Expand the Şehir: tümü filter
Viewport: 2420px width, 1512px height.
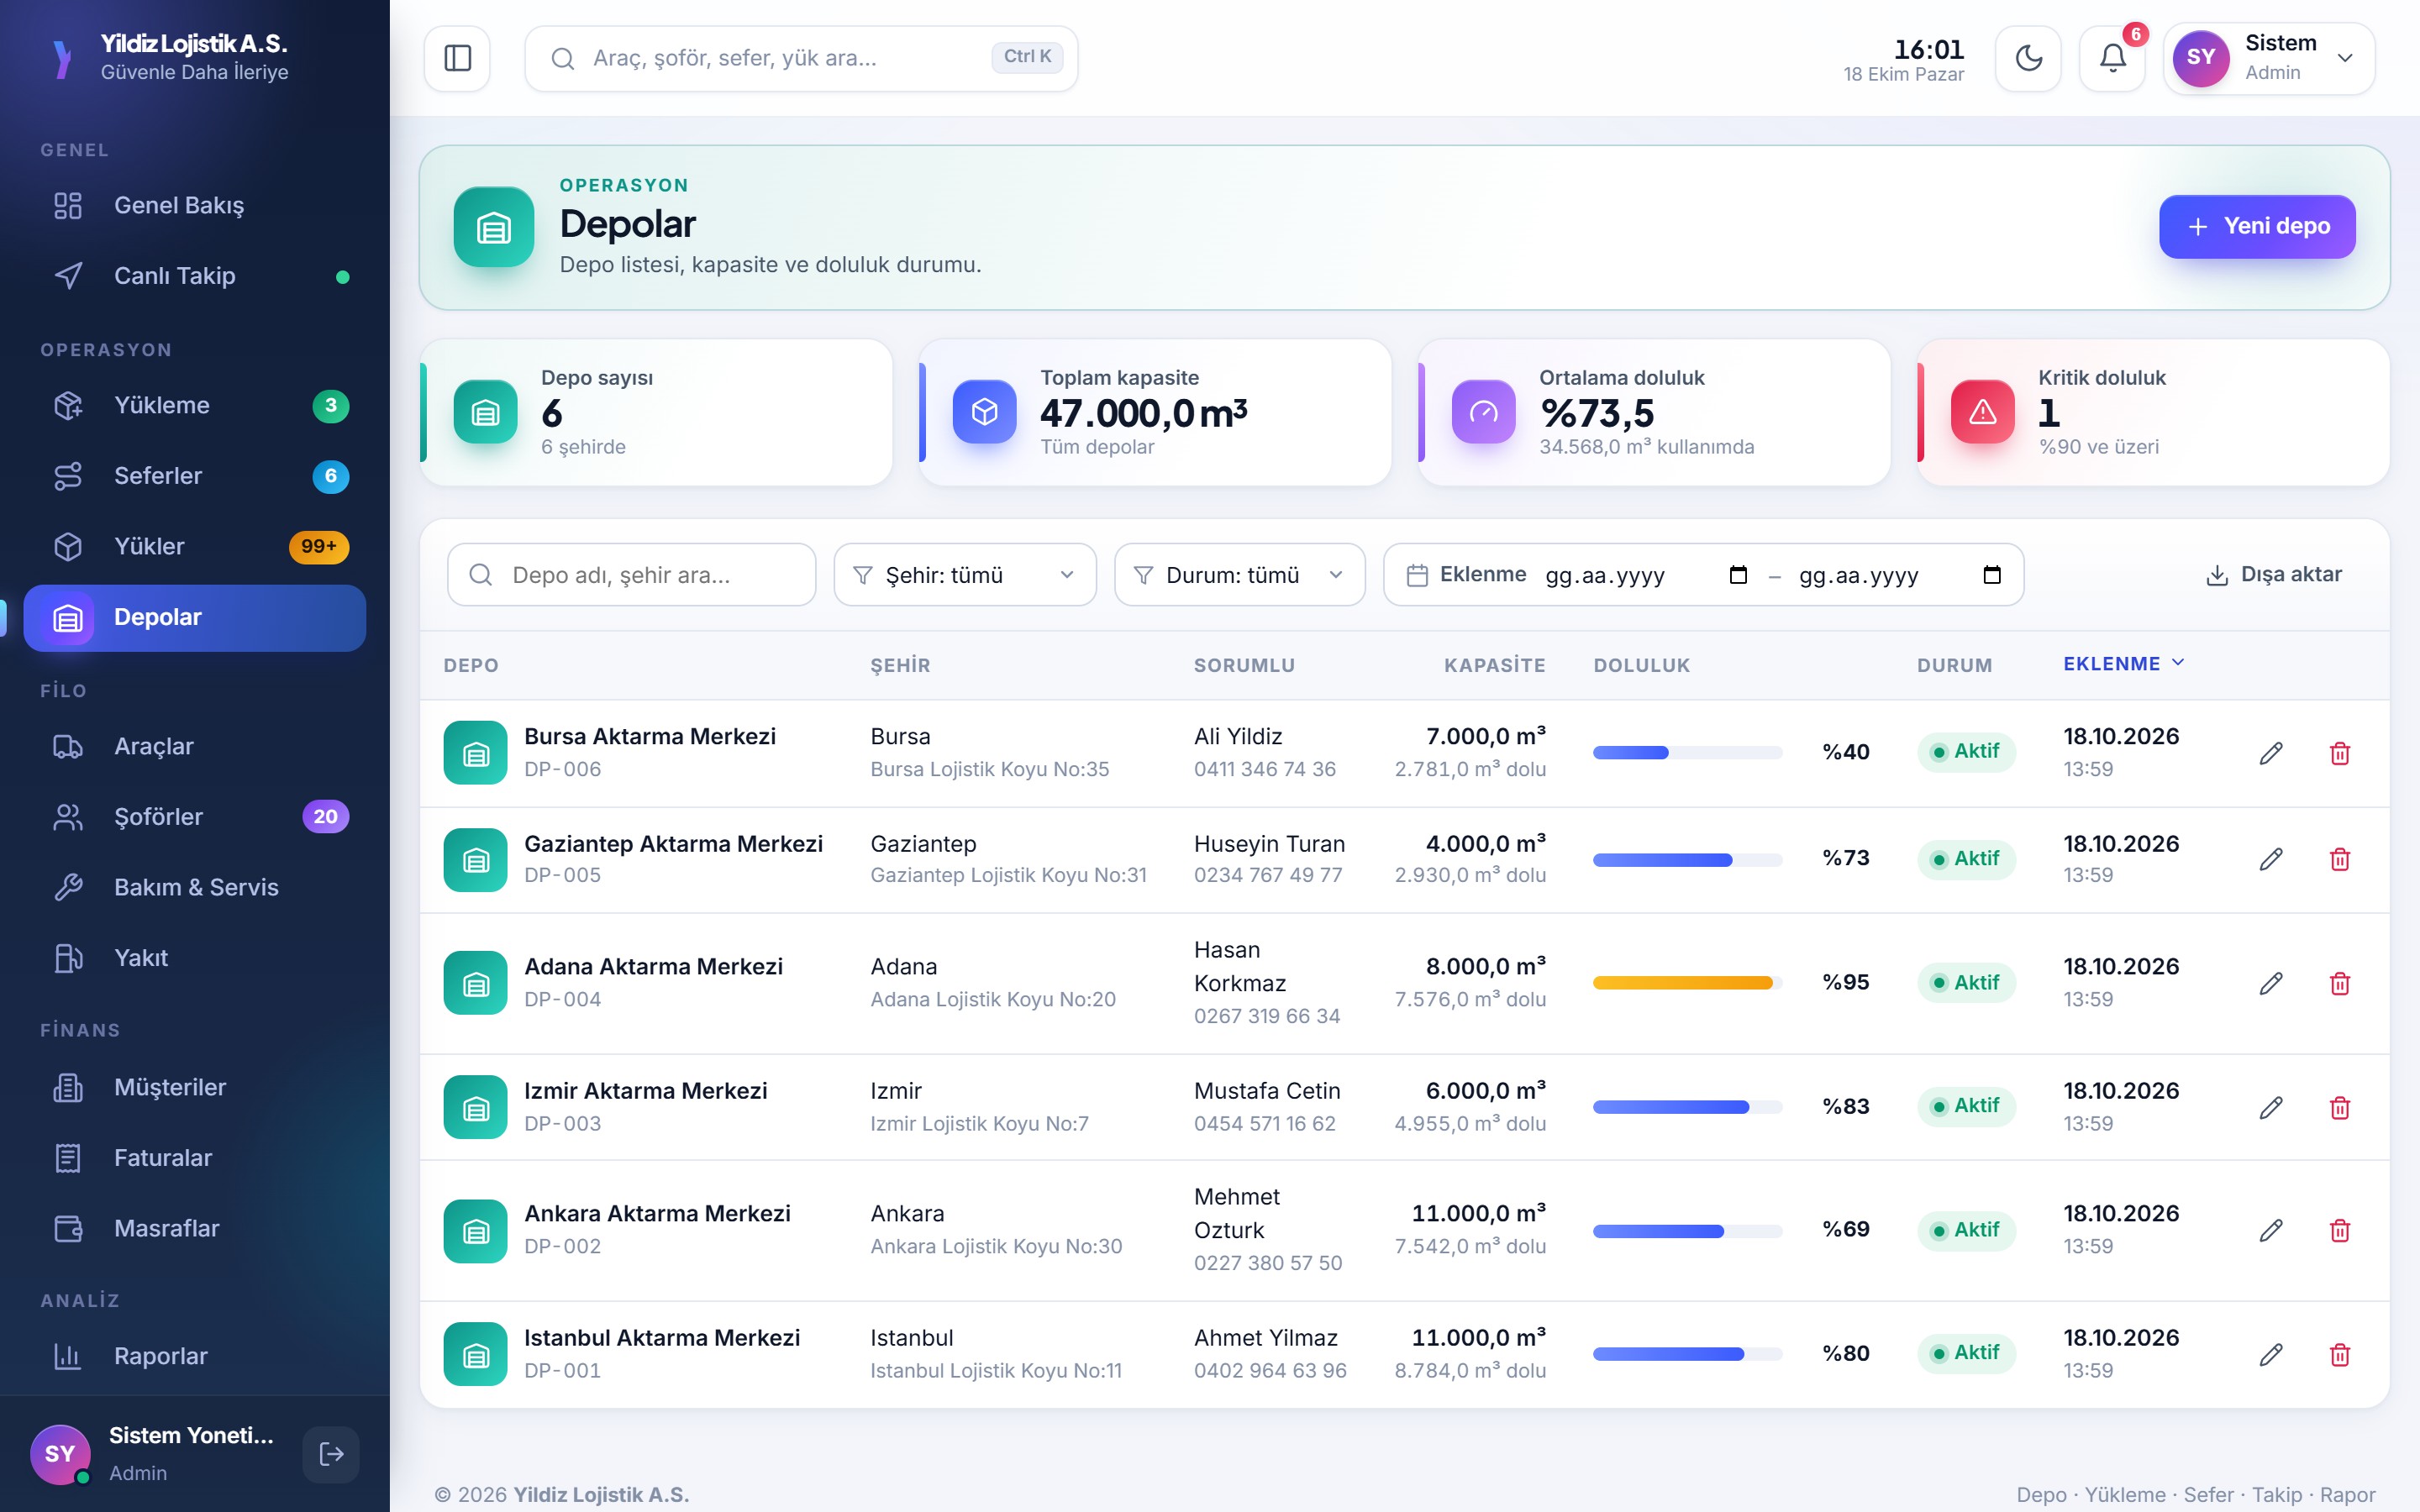[965, 575]
